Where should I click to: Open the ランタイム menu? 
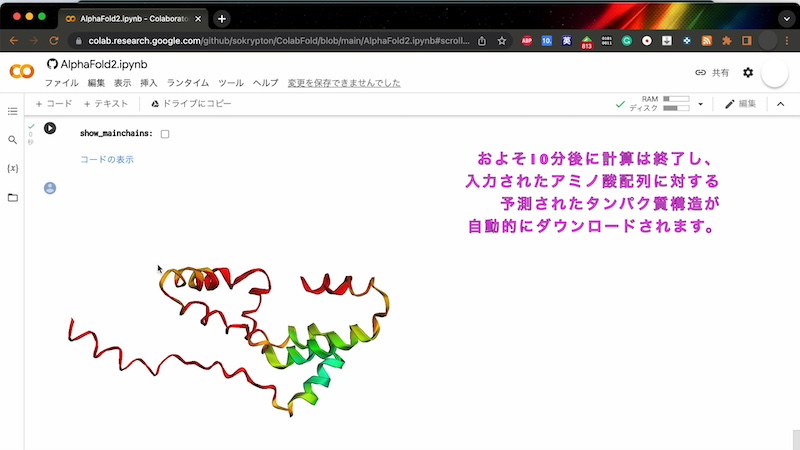(187, 83)
